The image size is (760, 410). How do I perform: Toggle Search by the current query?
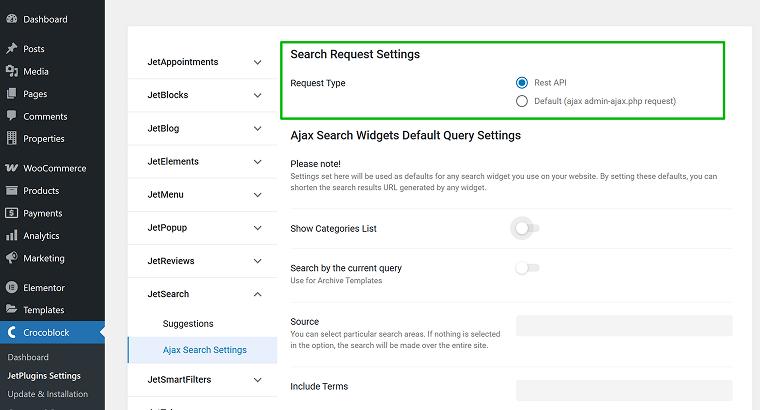click(x=527, y=268)
